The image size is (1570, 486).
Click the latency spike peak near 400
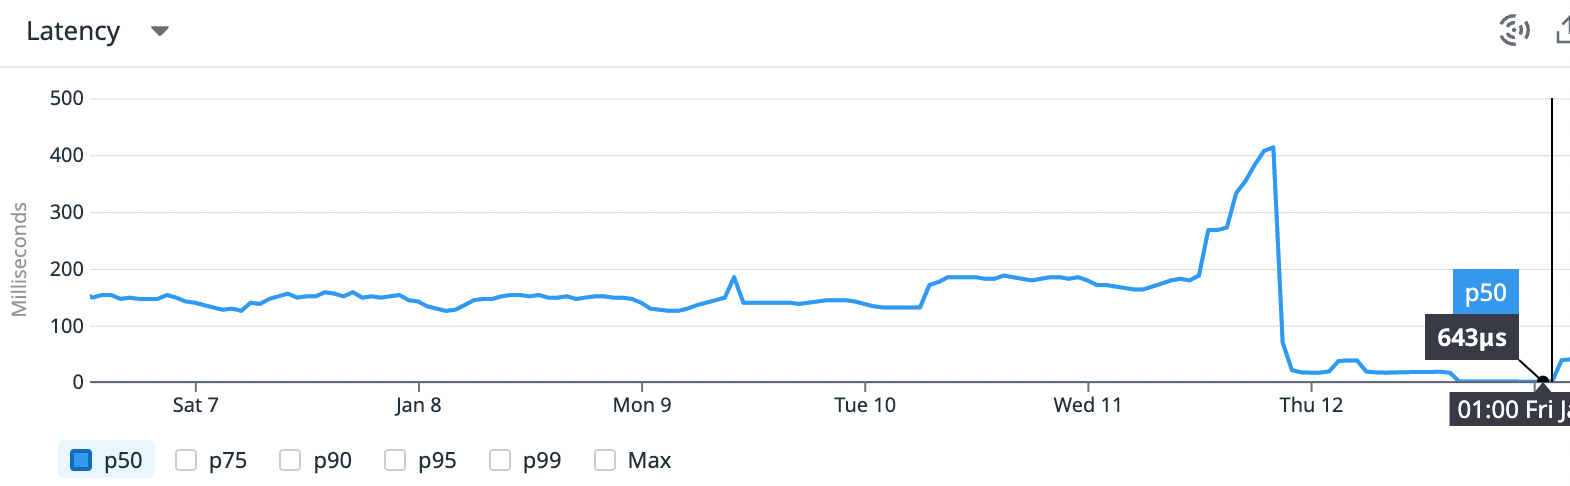click(x=1272, y=148)
